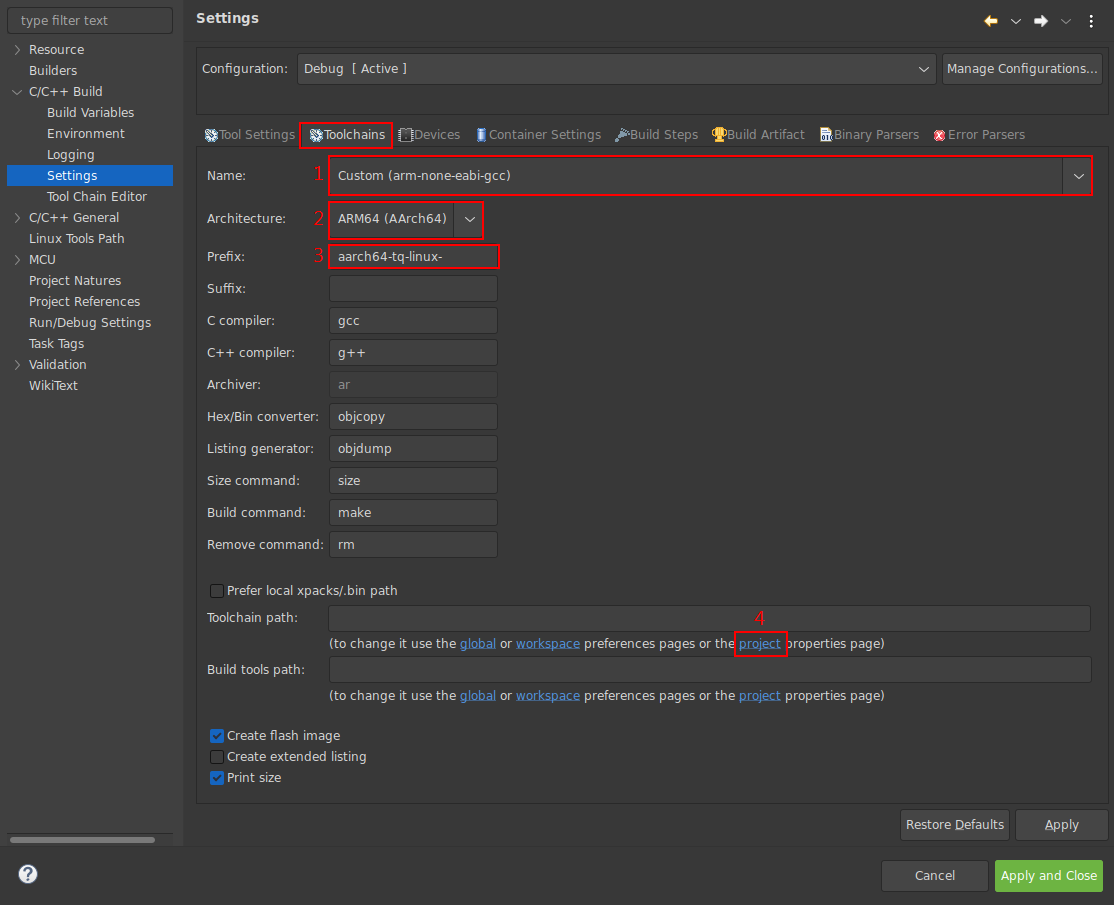This screenshot has width=1114, height=905.
Task: Click the Restore Defaults button
Action: [x=954, y=825]
